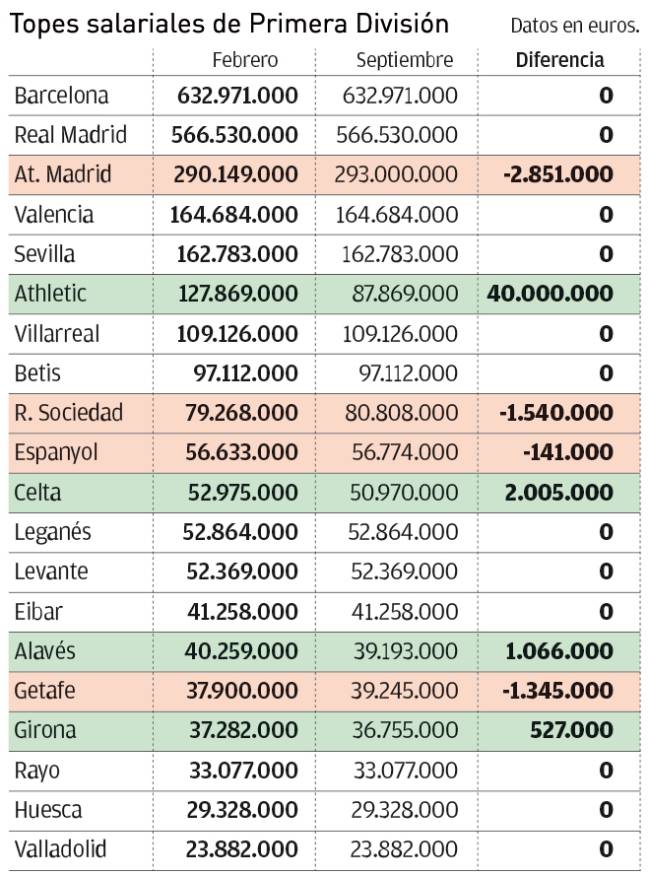Click Espanyol's -141.000 difference value
The image size is (649, 875).
(567, 452)
